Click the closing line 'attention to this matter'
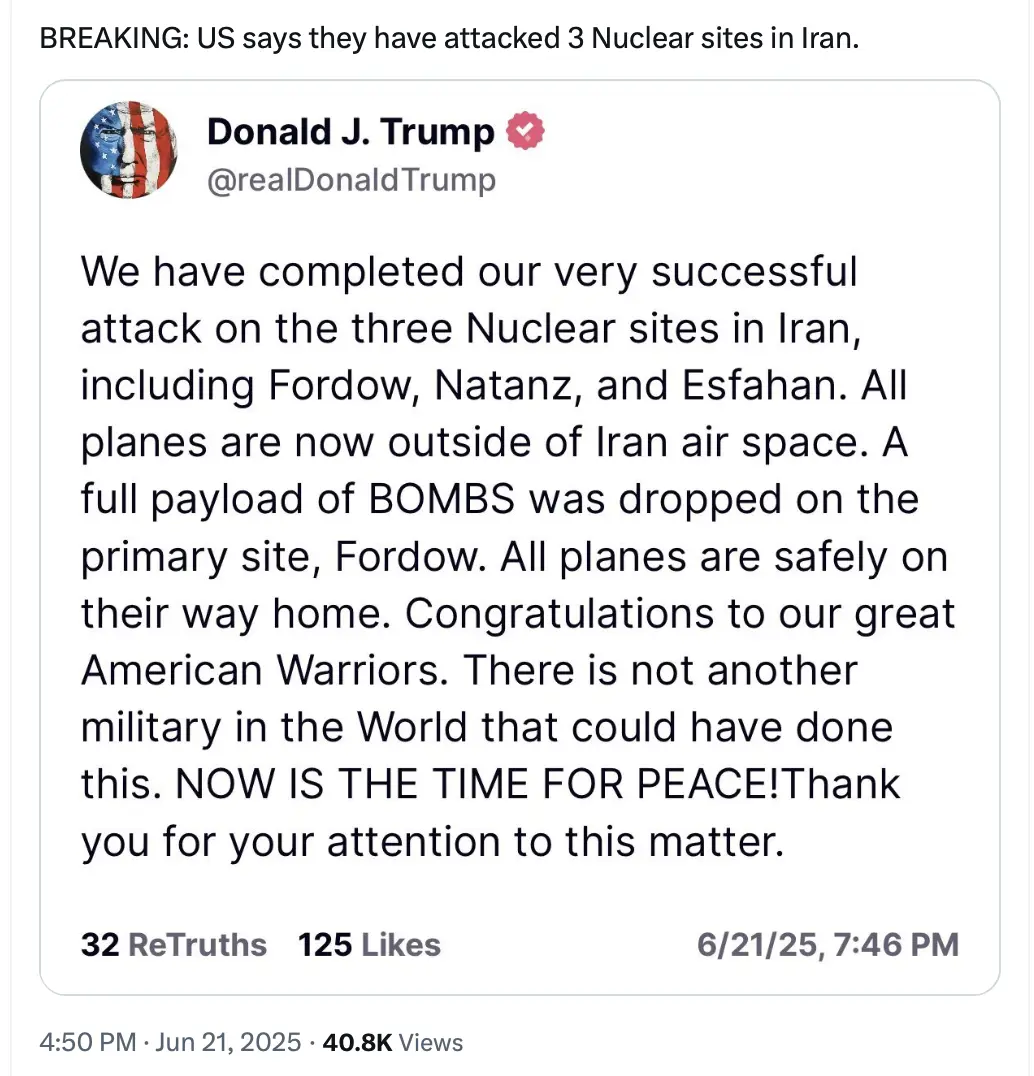1034x1076 pixels. point(554,842)
